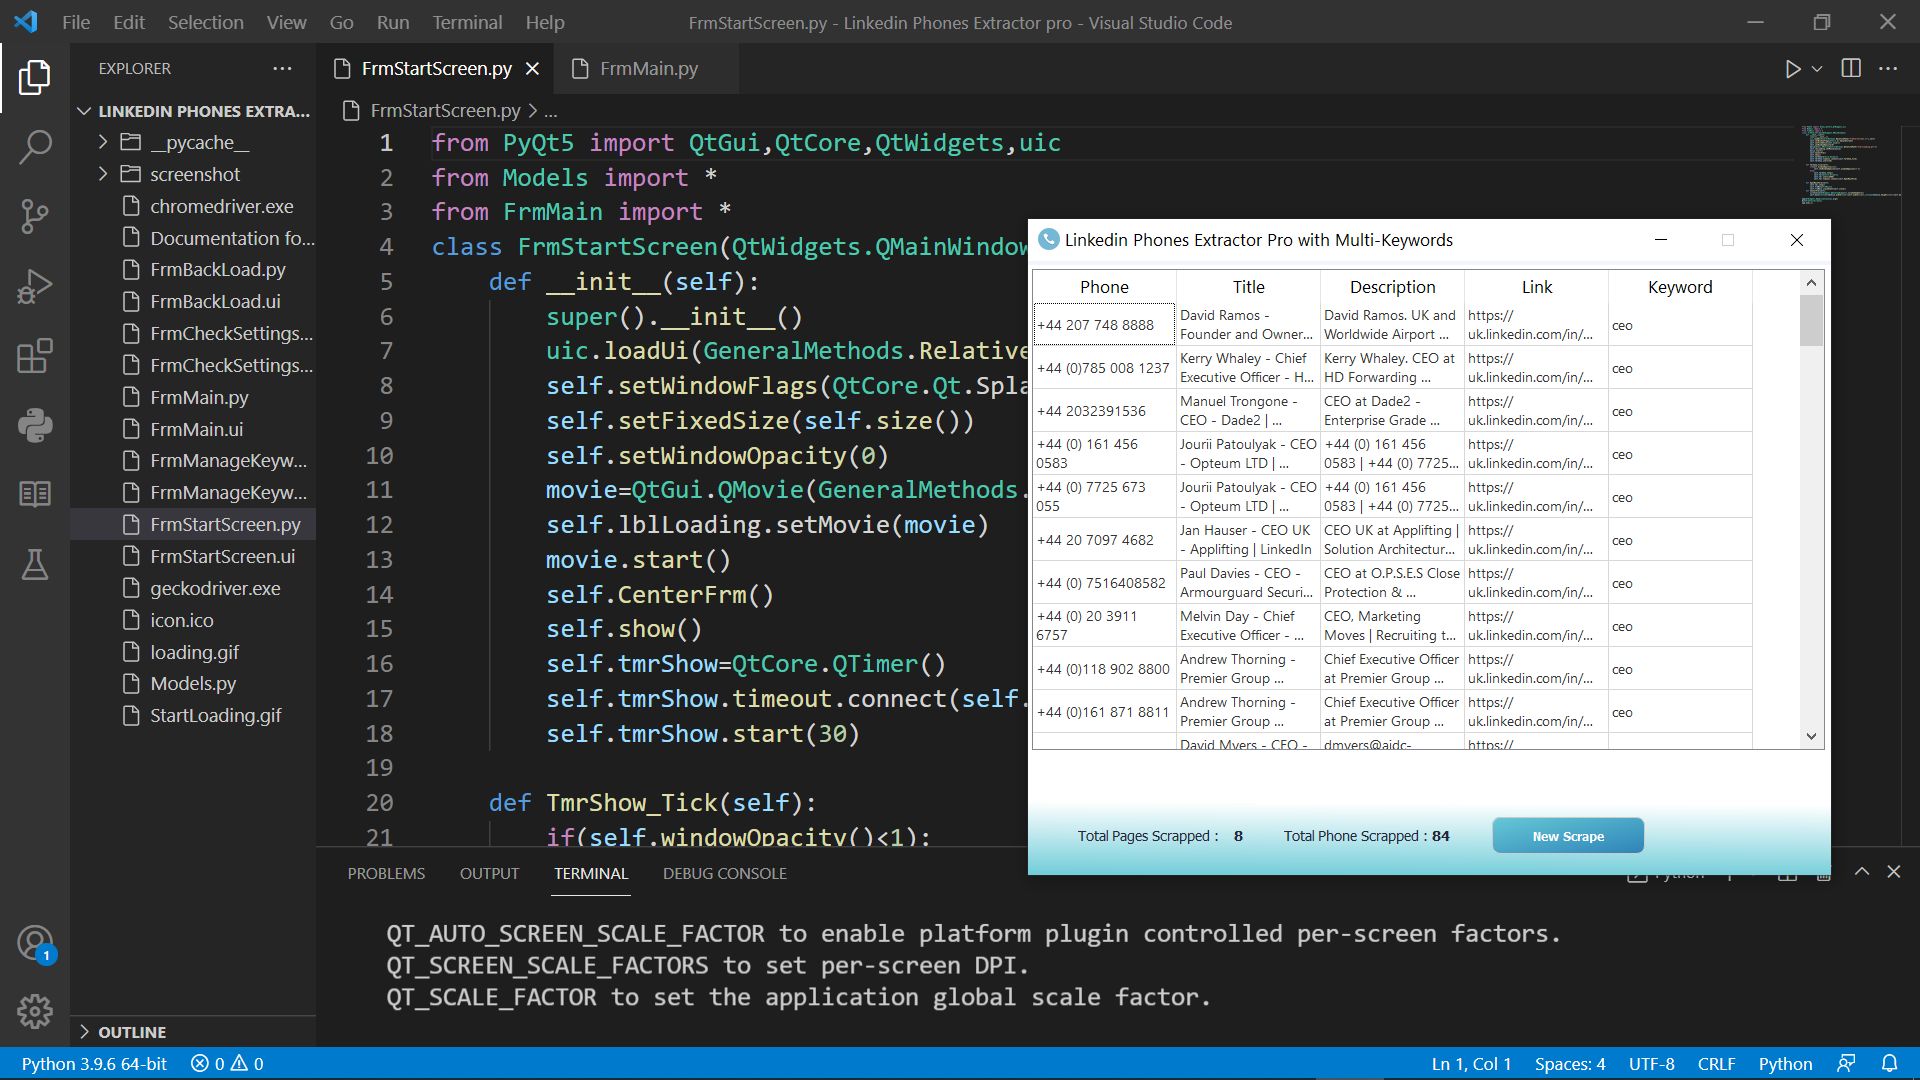Click Ln 1, Col 1 in status bar
Screen dimensions: 1920x1080
tap(1471, 1064)
